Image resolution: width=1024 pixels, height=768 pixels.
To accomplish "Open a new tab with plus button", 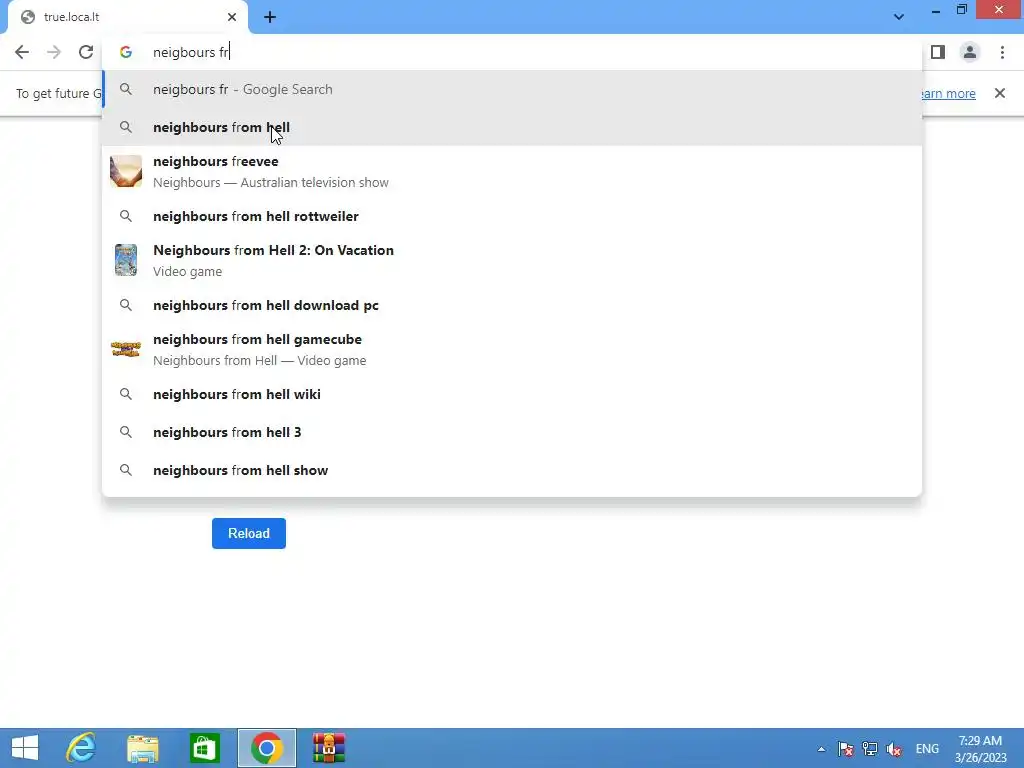I will pyautogui.click(x=270, y=18).
